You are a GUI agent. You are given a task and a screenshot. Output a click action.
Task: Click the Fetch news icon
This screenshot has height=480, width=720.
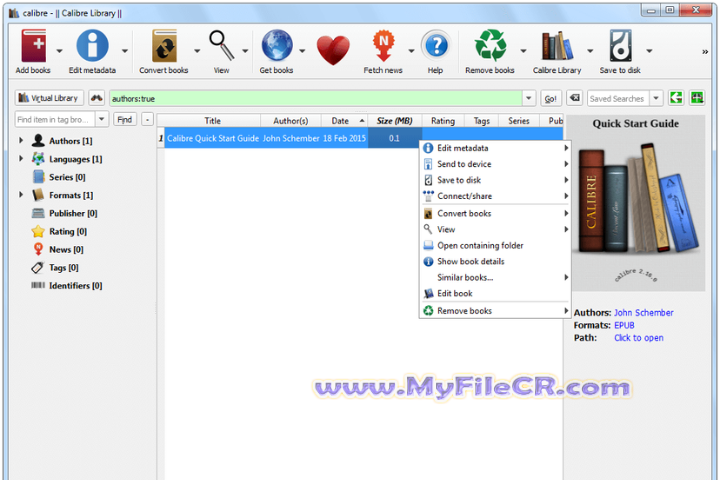pos(383,45)
